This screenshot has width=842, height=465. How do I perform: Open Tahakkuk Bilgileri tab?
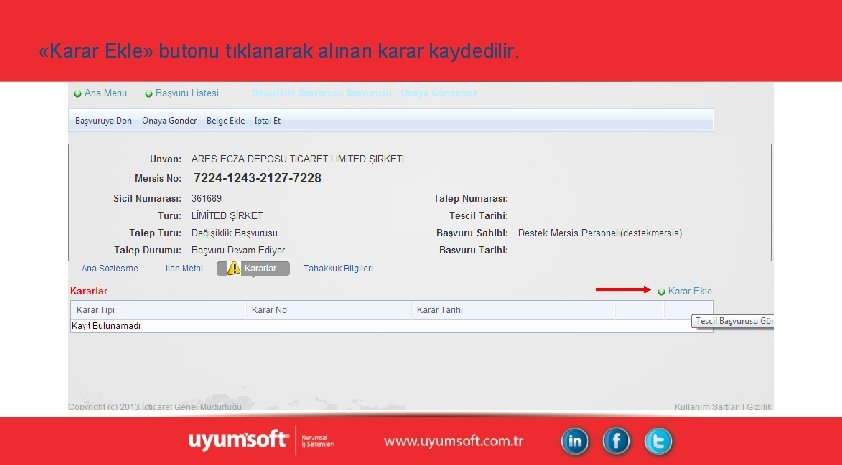(x=338, y=268)
